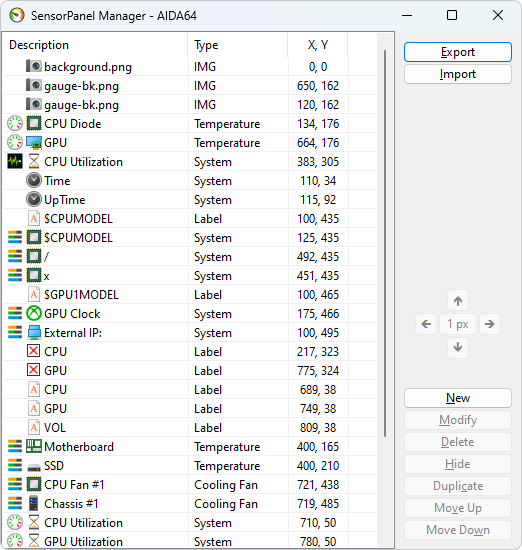This screenshot has width=522, height=550.
Task: Nudge item left with the left arrow
Action: [426, 324]
